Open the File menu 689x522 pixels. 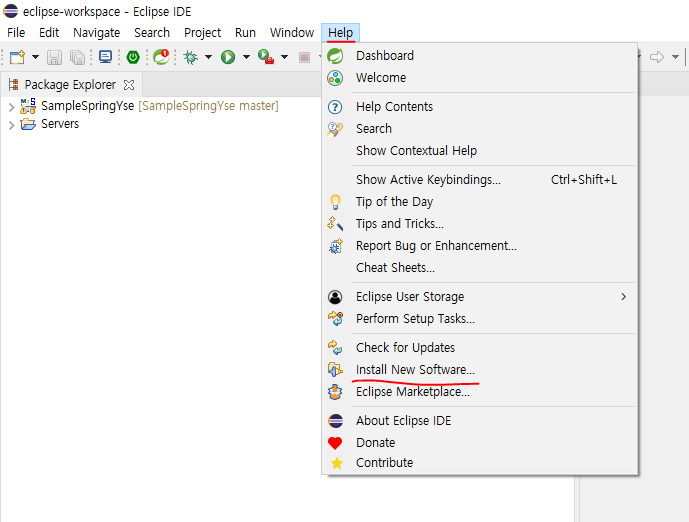pyautogui.click(x=16, y=33)
